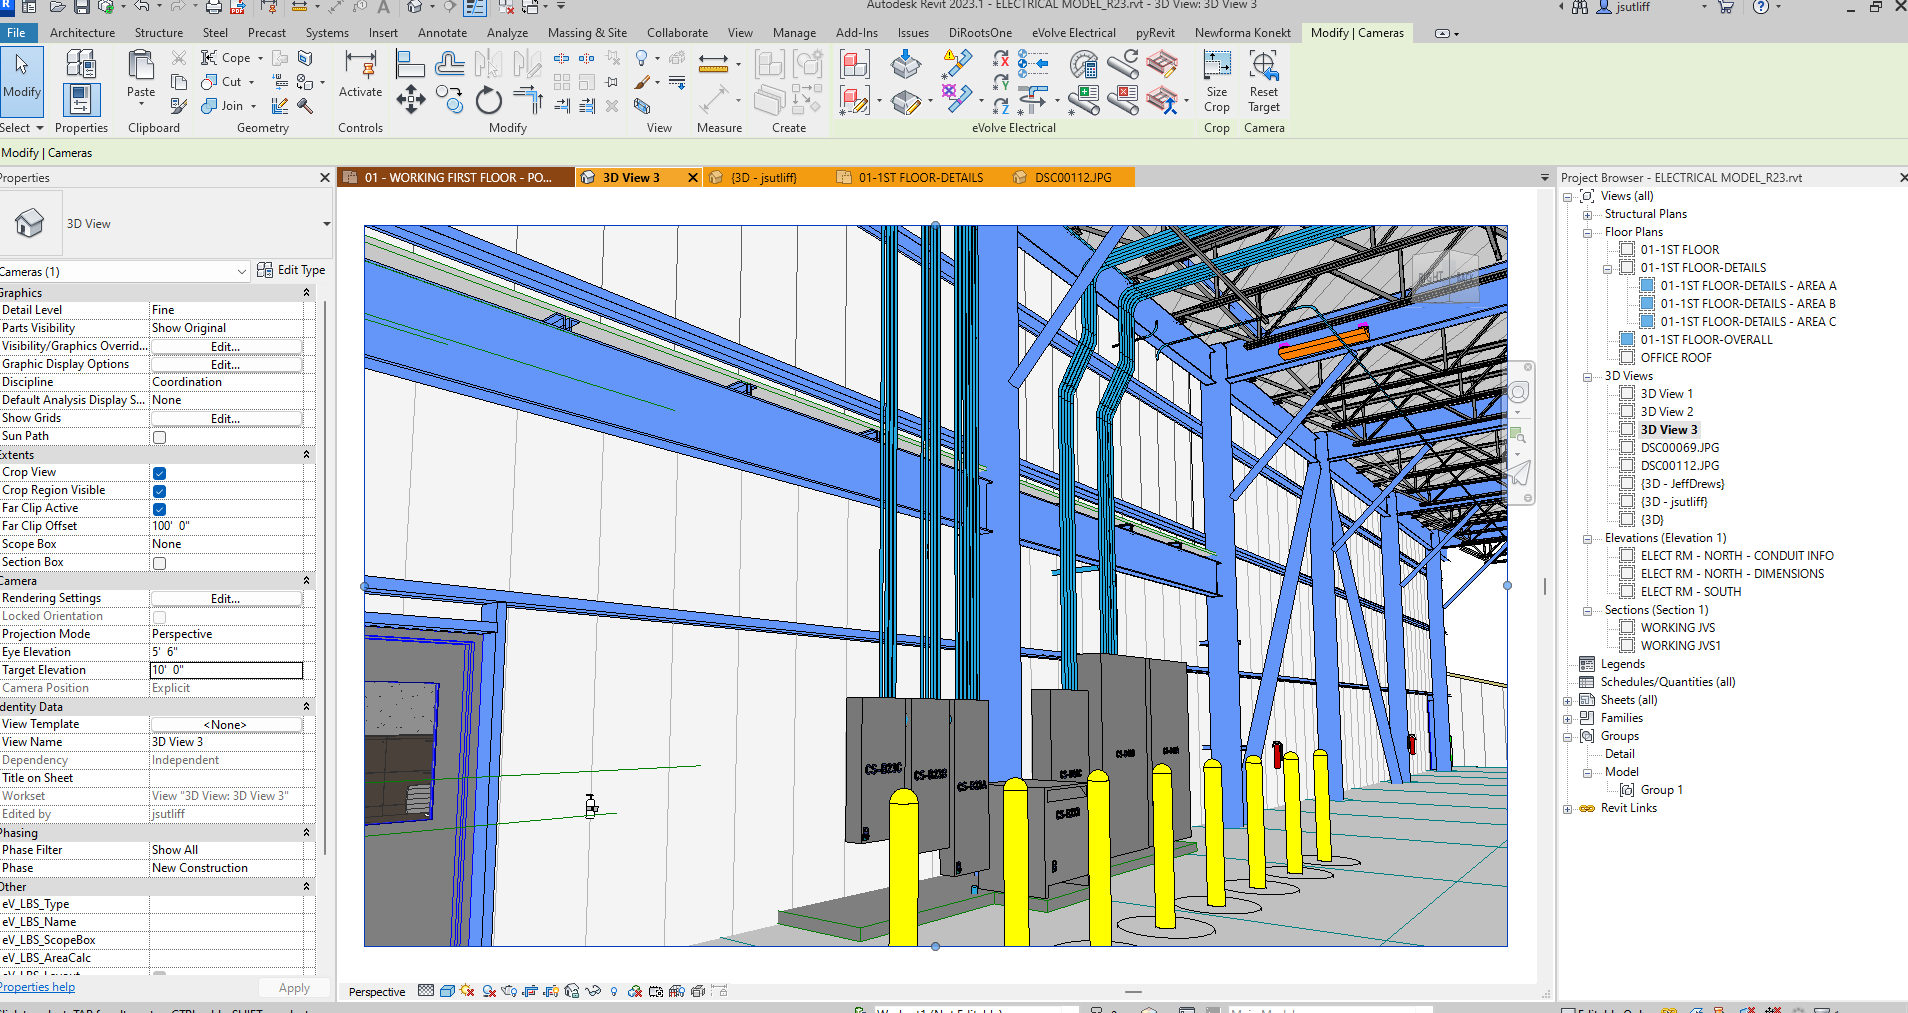
Task: Expand the Structural Plans tree node
Action: tap(1587, 214)
